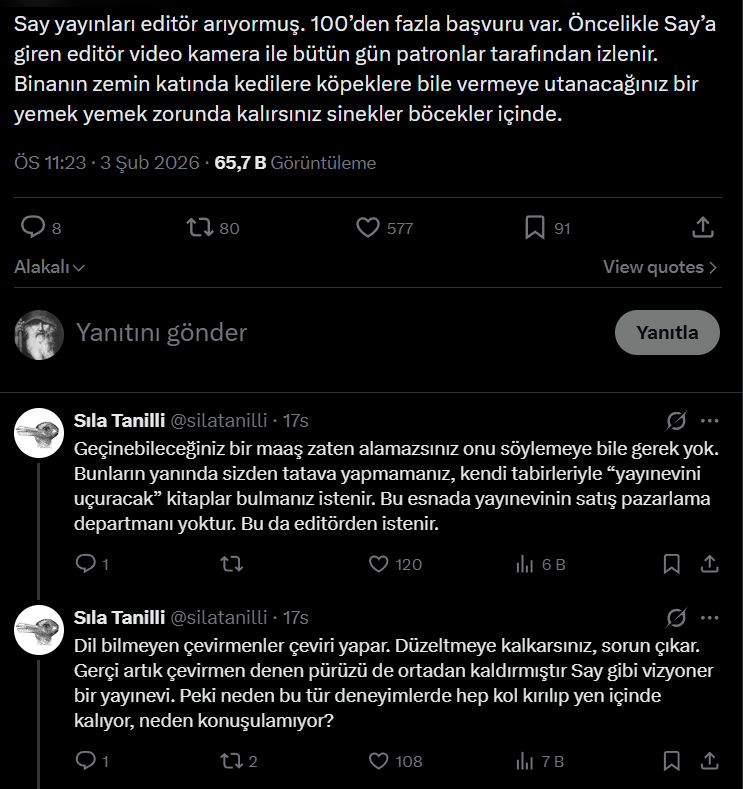Bookmark the main tweet with 91 bookmarks
The image size is (743, 789).
[535, 228]
